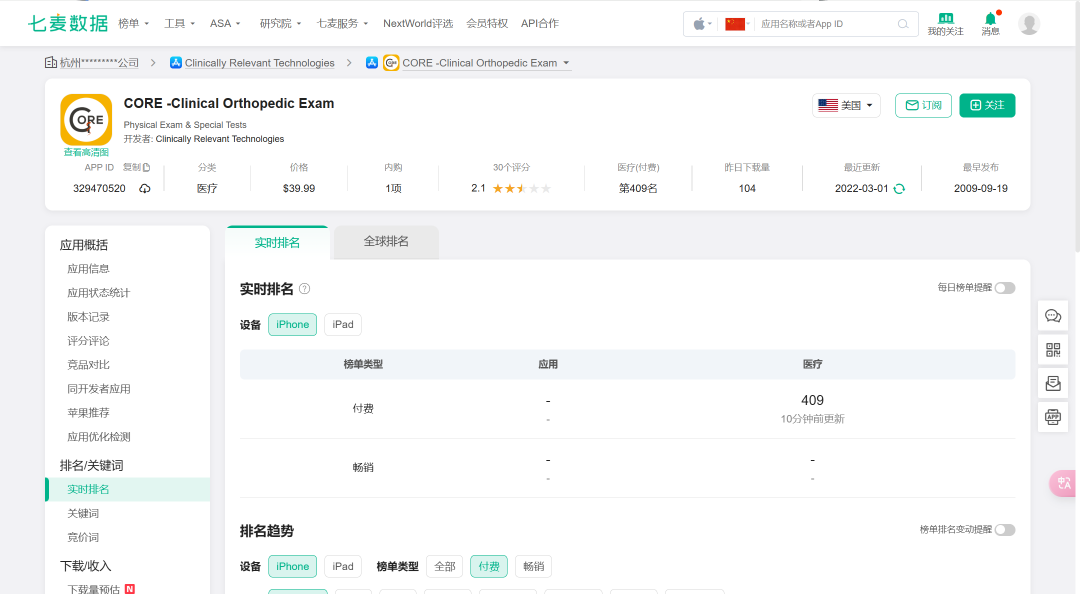This screenshot has width=1080, height=594.
Task: Open 评分评论 in sidebar
Action: click(88, 341)
